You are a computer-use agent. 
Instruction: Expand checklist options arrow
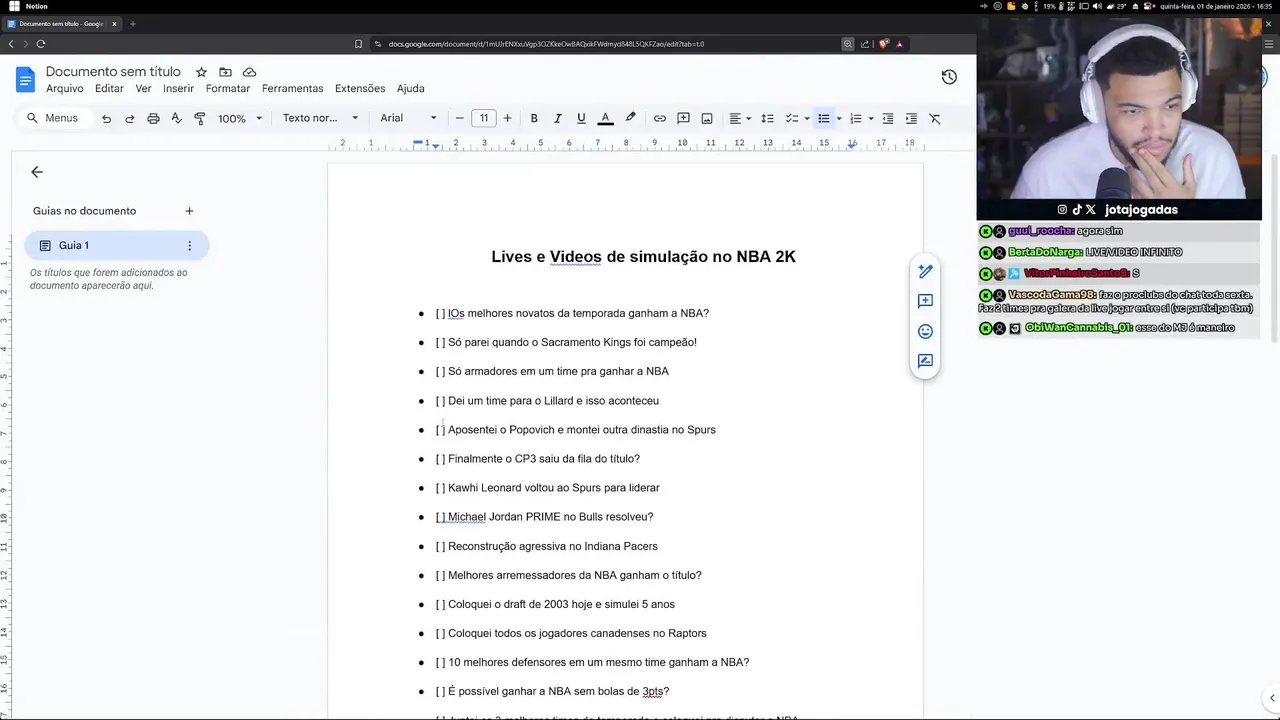pyautogui.click(x=806, y=118)
